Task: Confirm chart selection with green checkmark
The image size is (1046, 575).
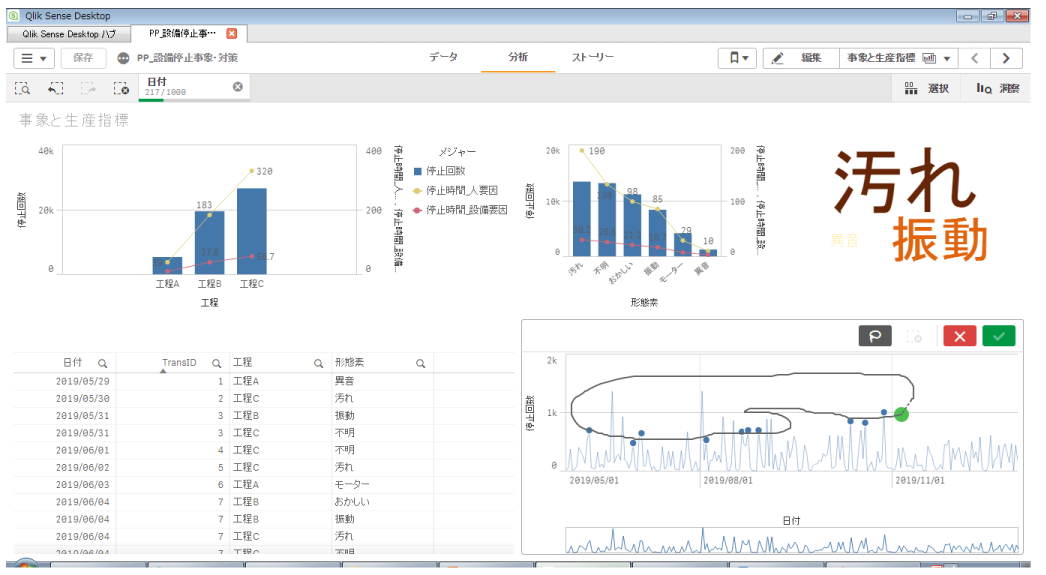Action: click(998, 336)
